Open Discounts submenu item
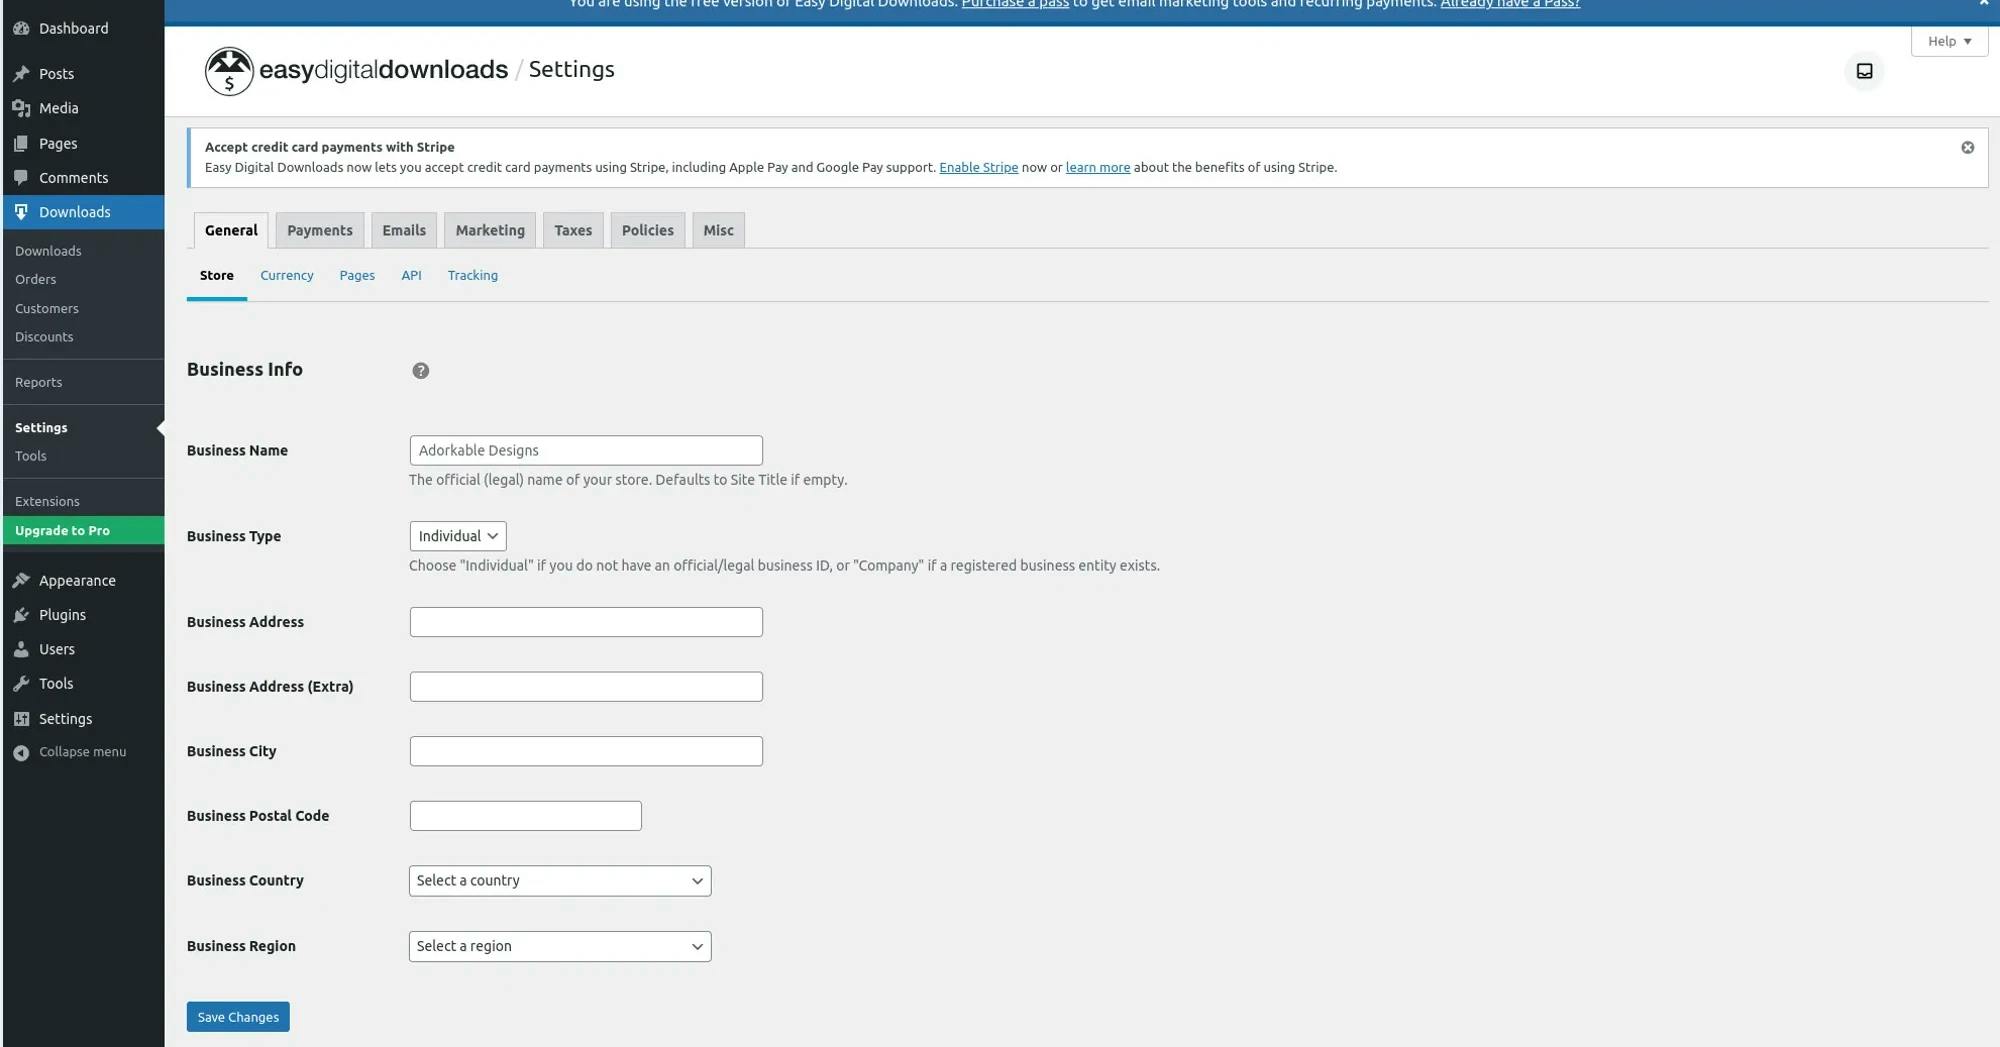Screen dimensions: 2000x1047 (44, 337)
